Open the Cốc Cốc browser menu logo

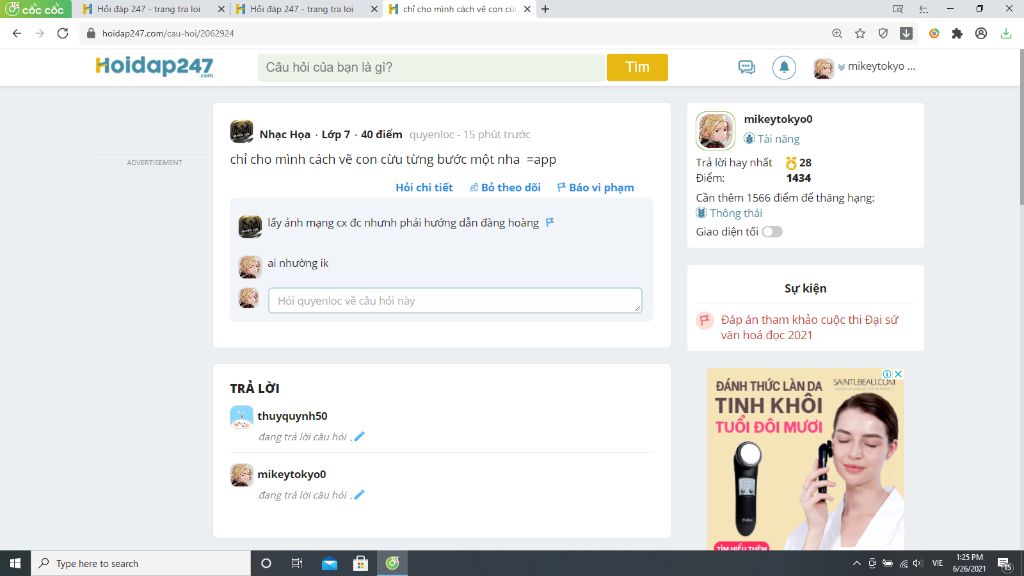point(35,9)
